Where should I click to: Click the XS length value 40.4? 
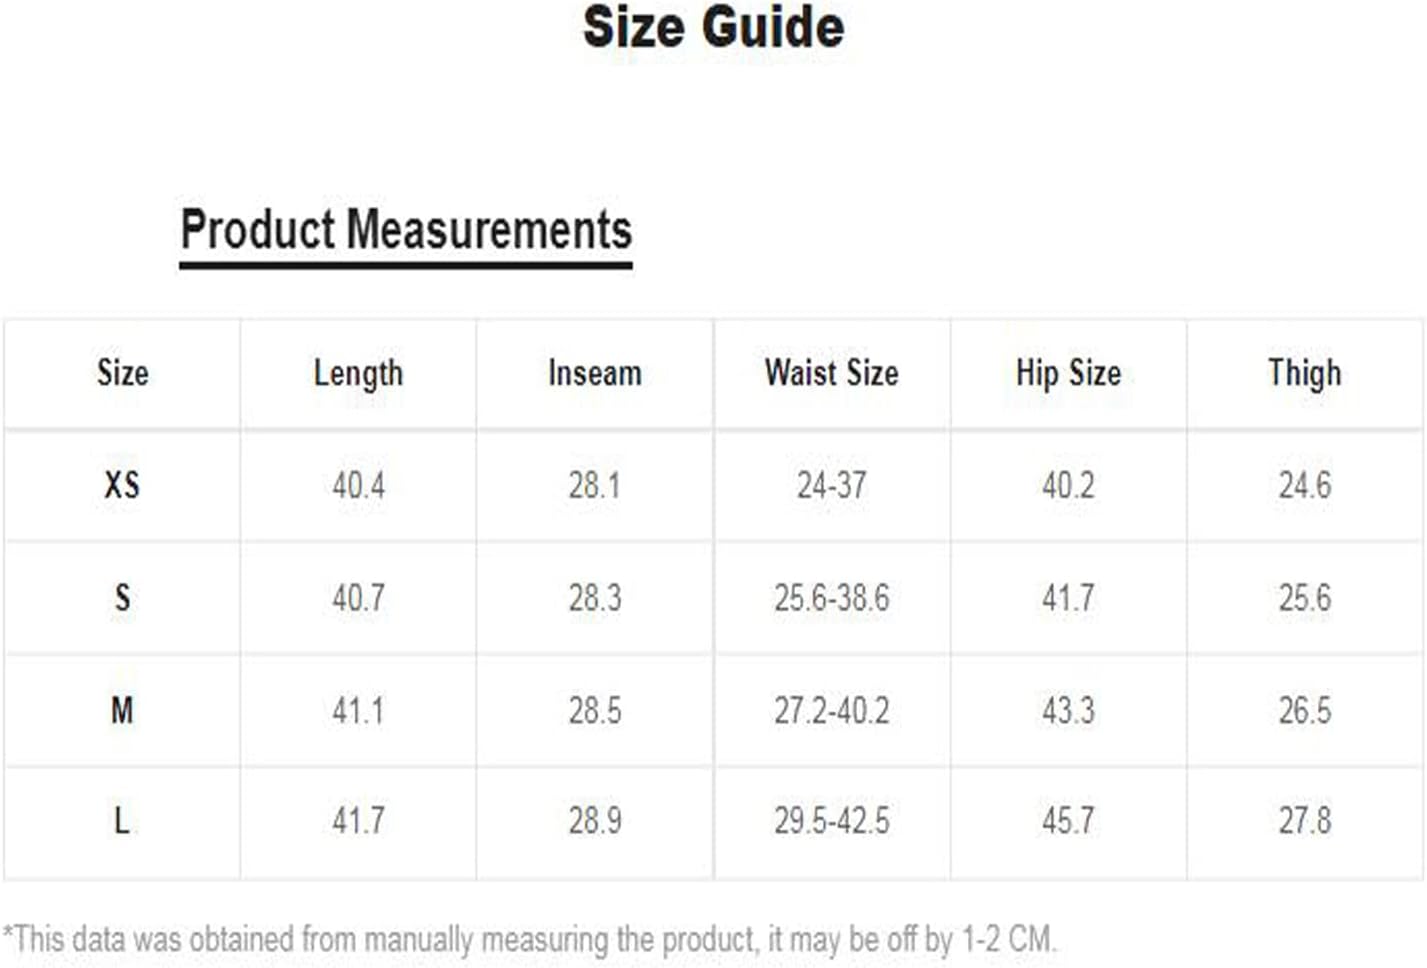(x=358, y=485)
